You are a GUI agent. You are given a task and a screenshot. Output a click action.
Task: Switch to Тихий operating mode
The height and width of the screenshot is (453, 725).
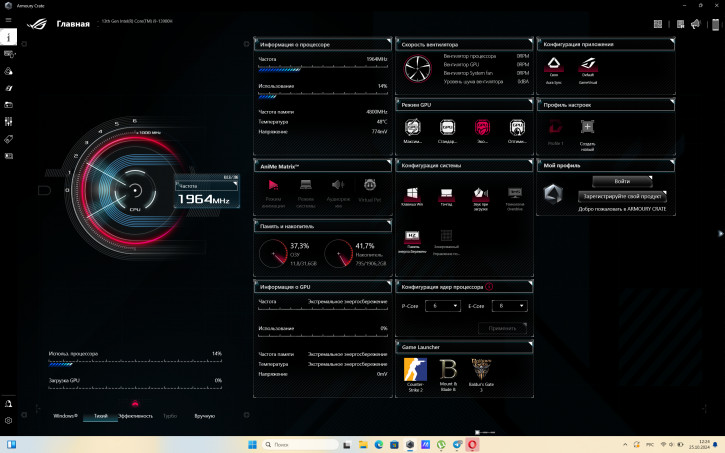(x=100, y=416)
